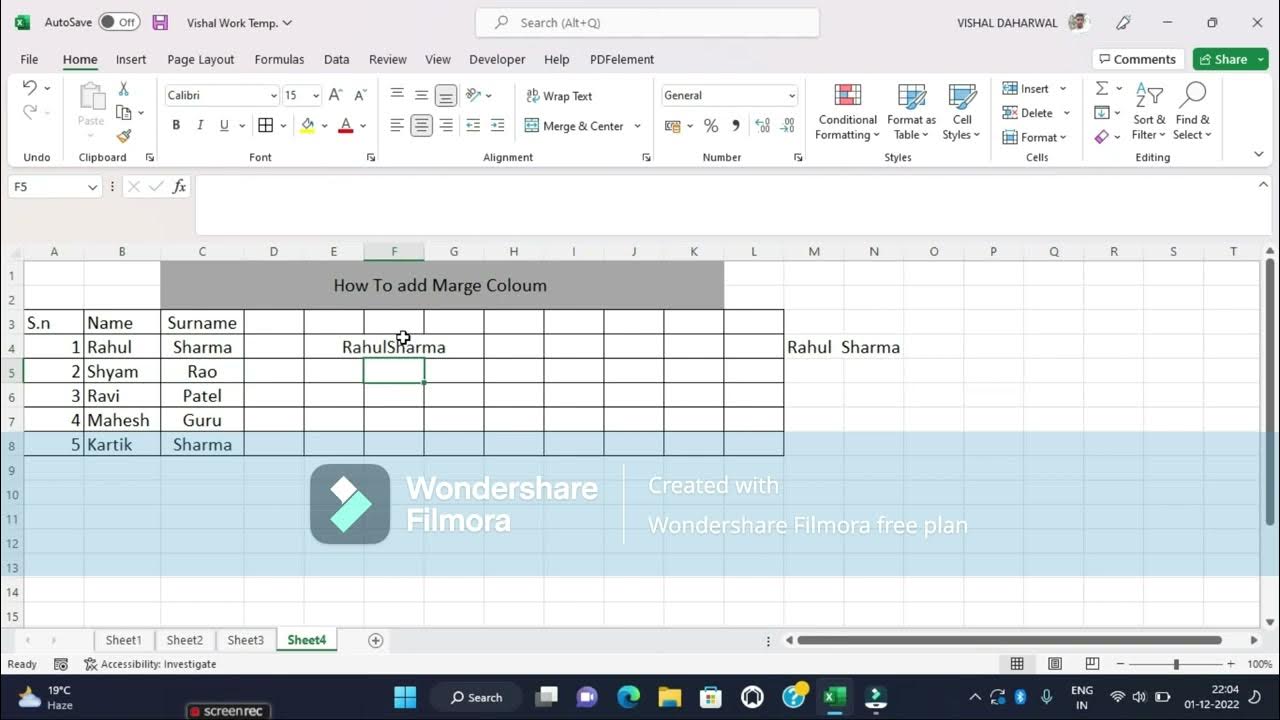Click in the Search (Alt+Q) box
This screenshot has width=1280, height=720.
[647, 22]
